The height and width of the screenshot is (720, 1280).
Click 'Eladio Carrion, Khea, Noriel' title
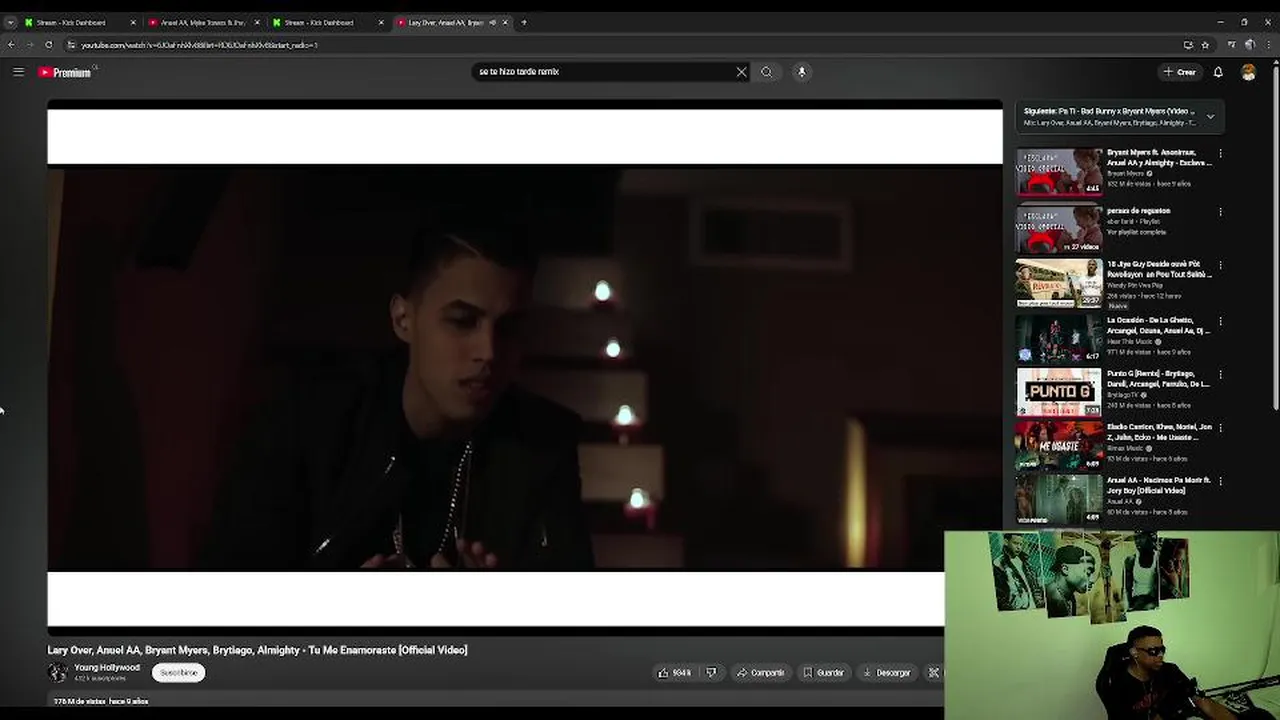pos(1158,431)
